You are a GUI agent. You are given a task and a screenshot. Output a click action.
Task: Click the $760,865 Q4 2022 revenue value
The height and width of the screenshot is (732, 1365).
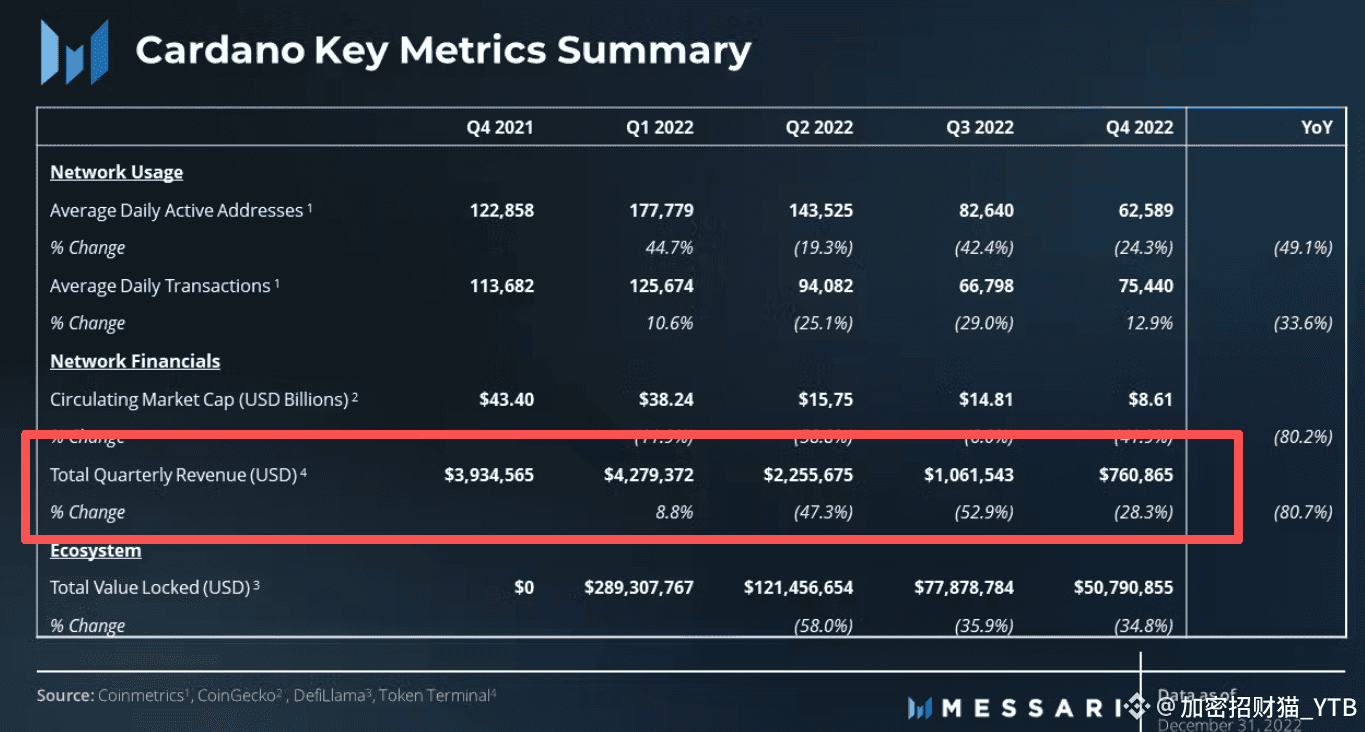(1136, 475)
